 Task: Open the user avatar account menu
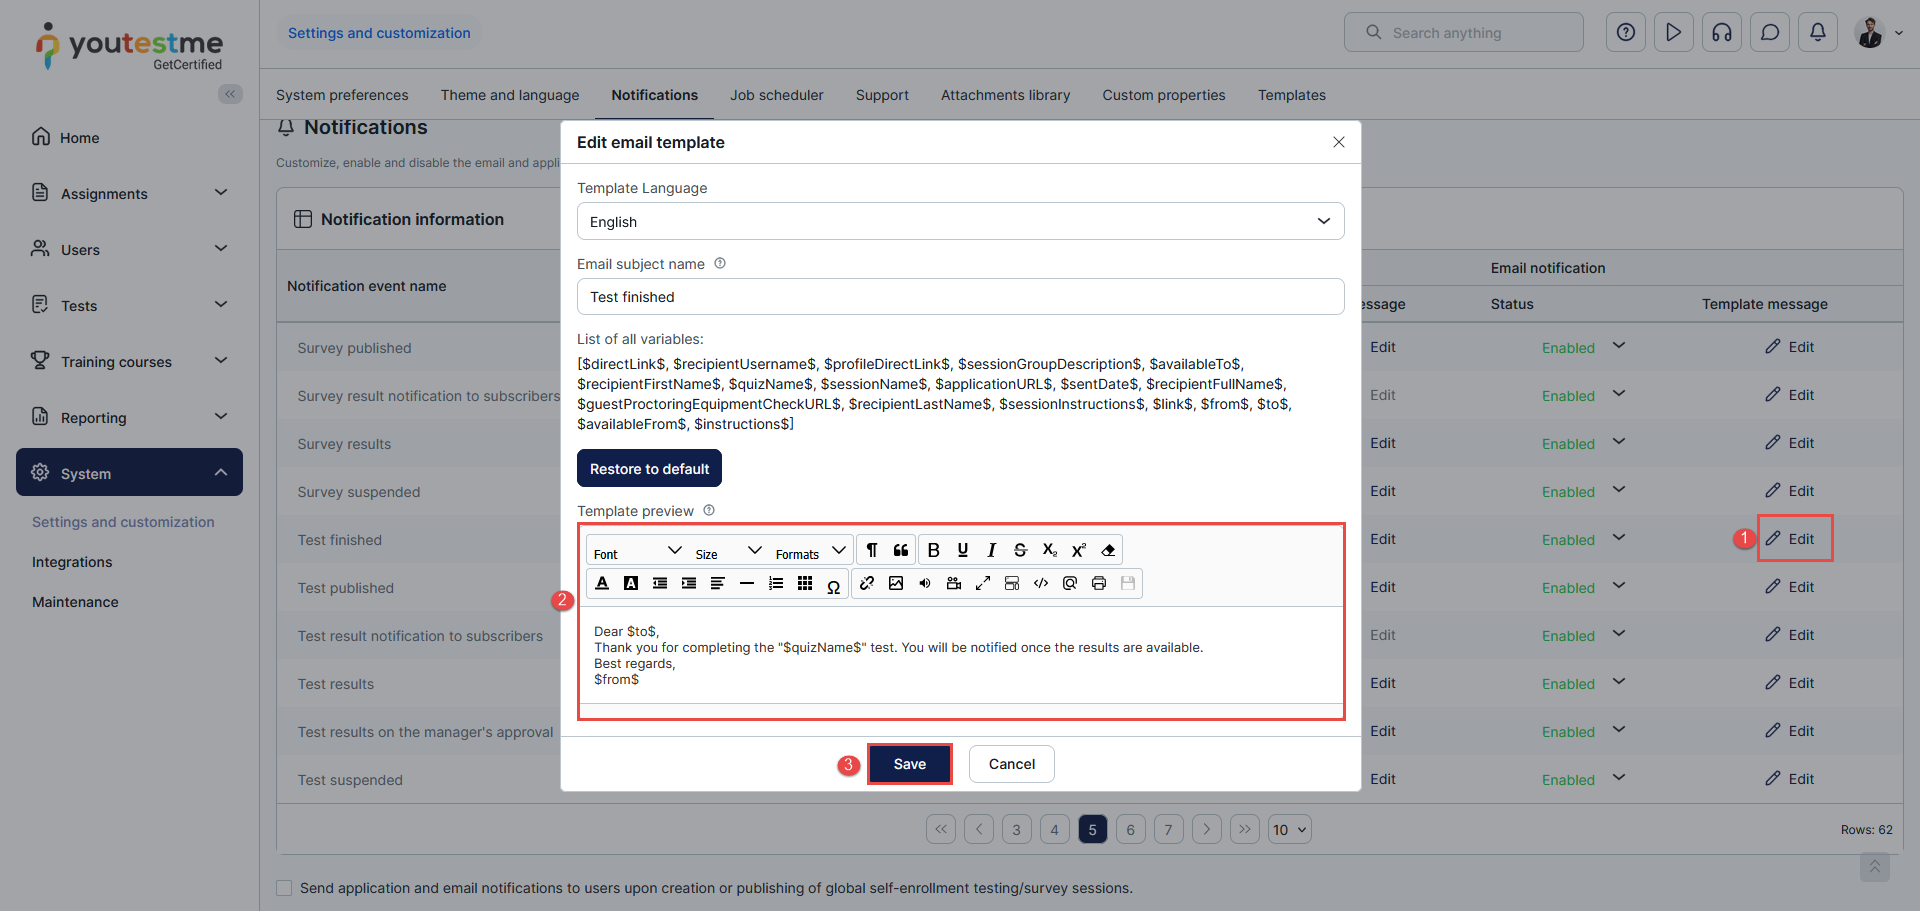tap(1879, 32)
